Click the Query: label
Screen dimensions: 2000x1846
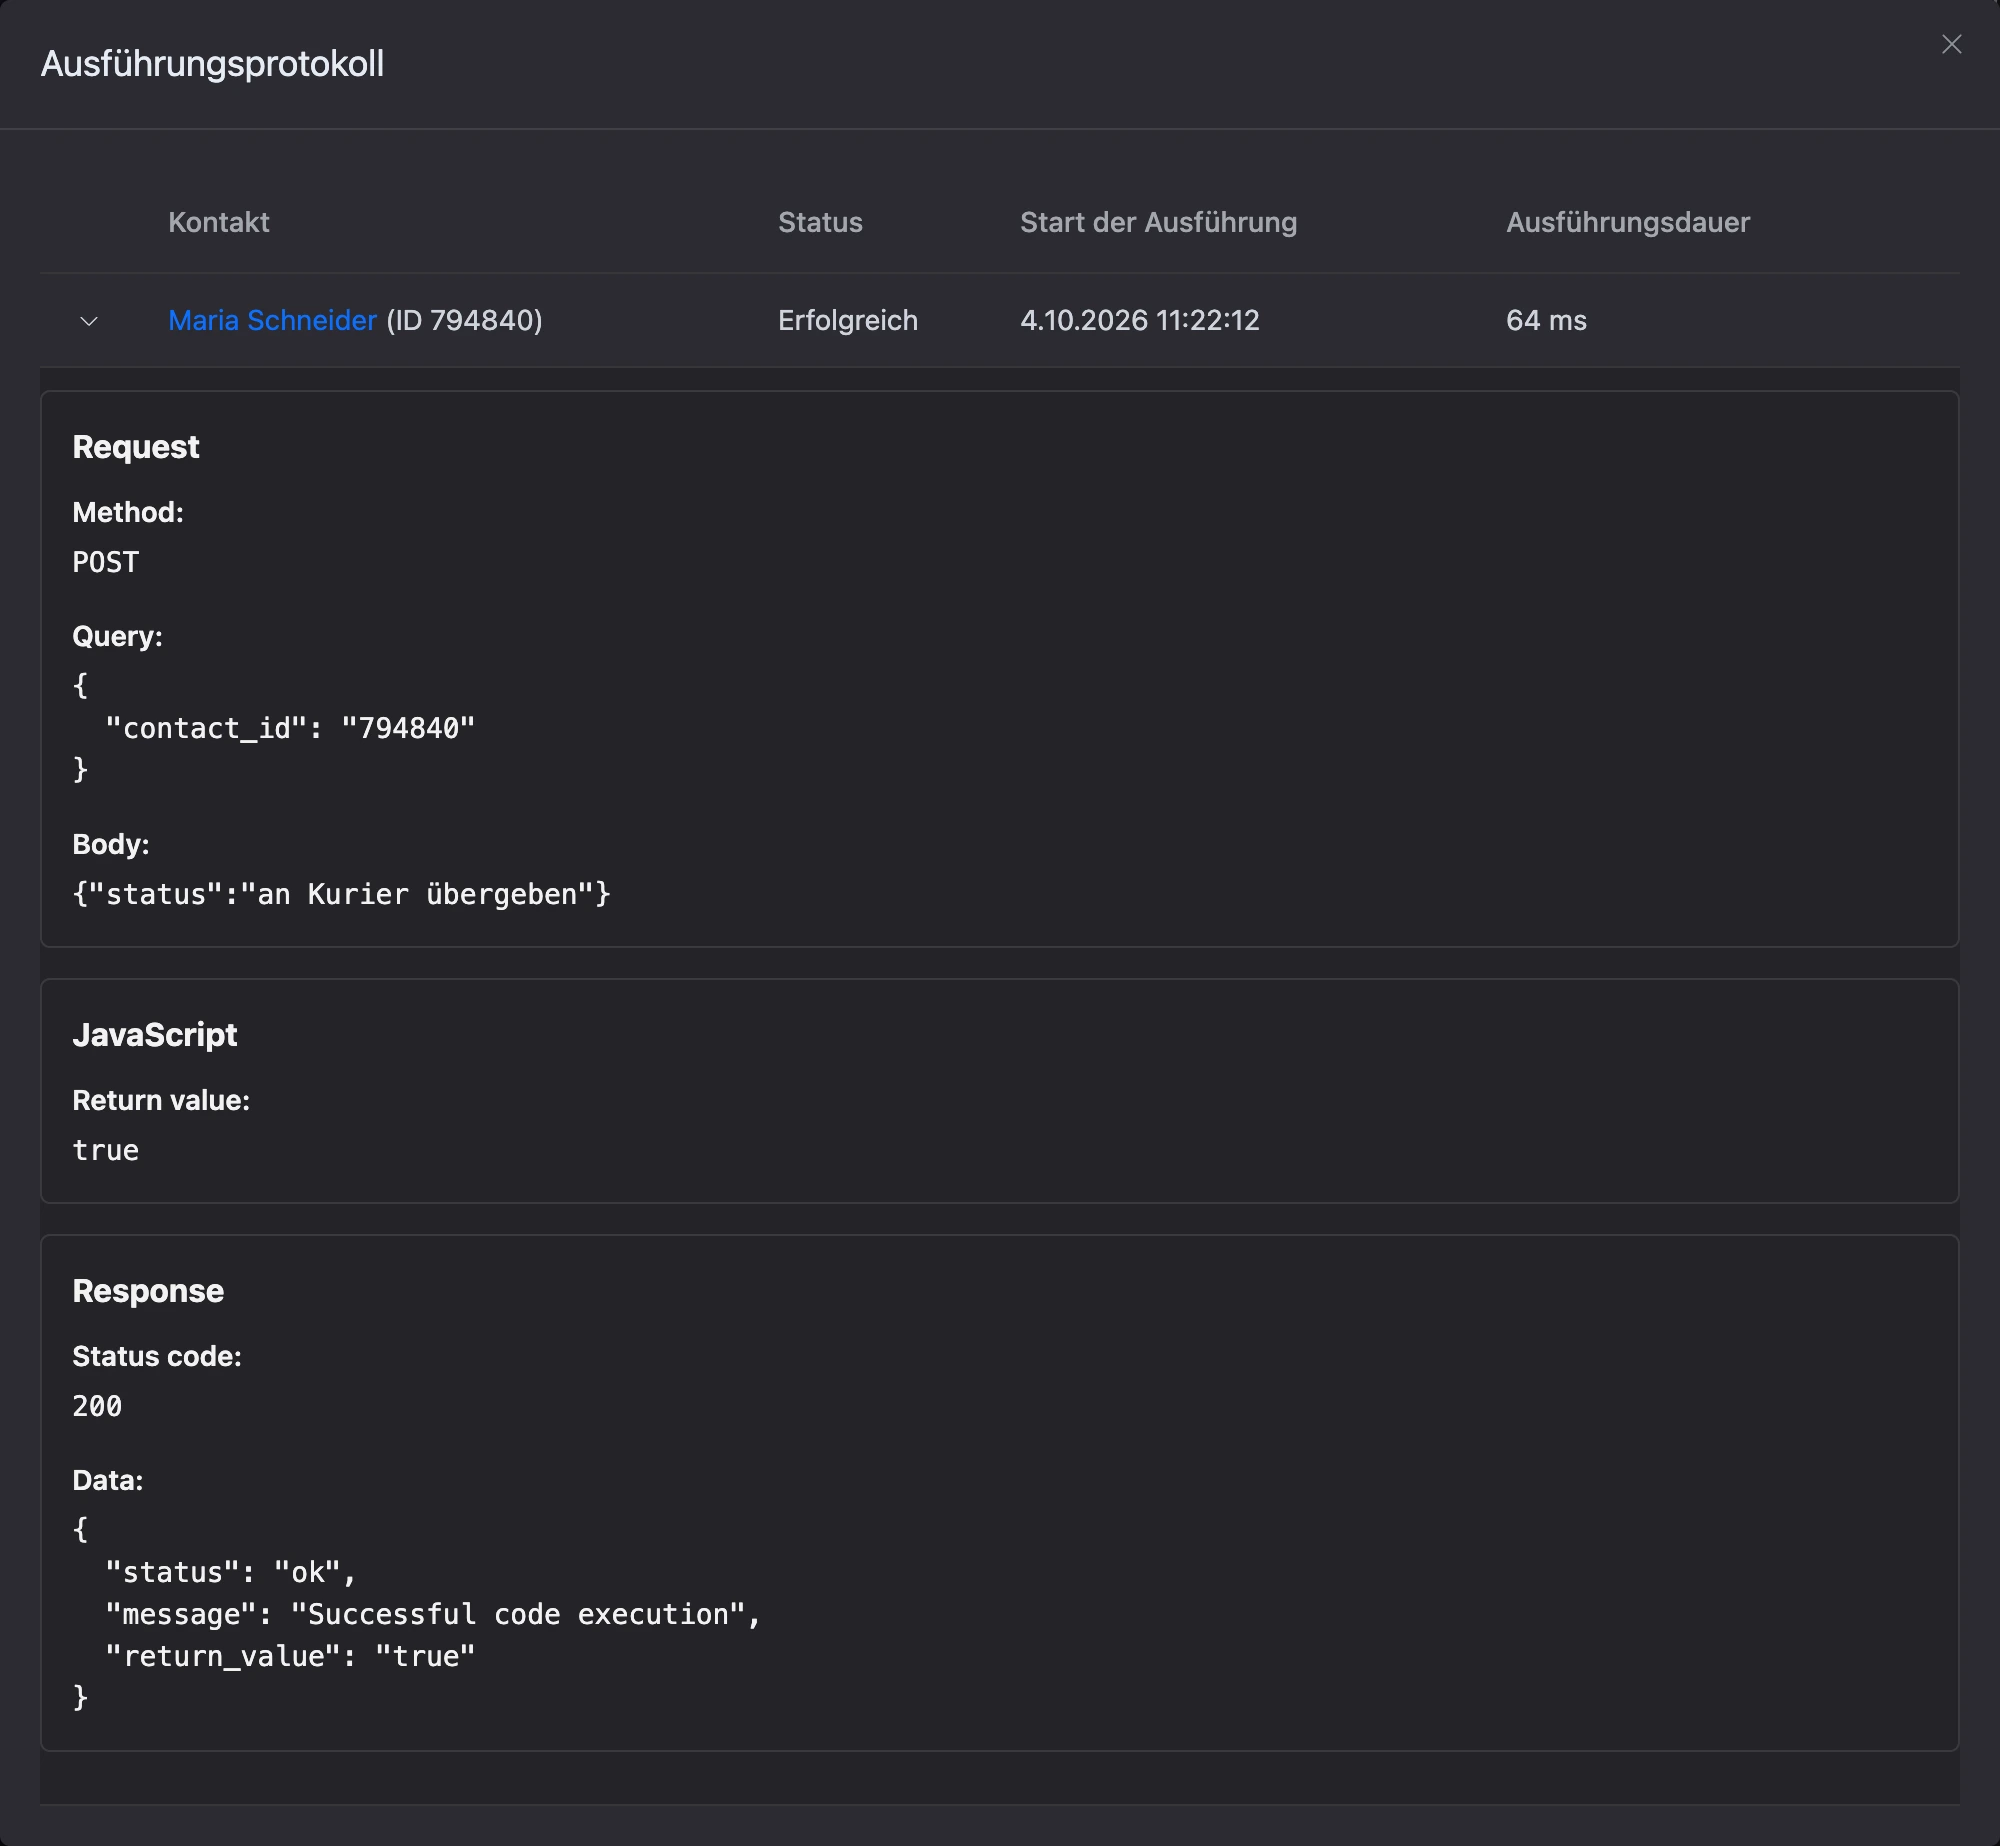(x=117, y=636)
